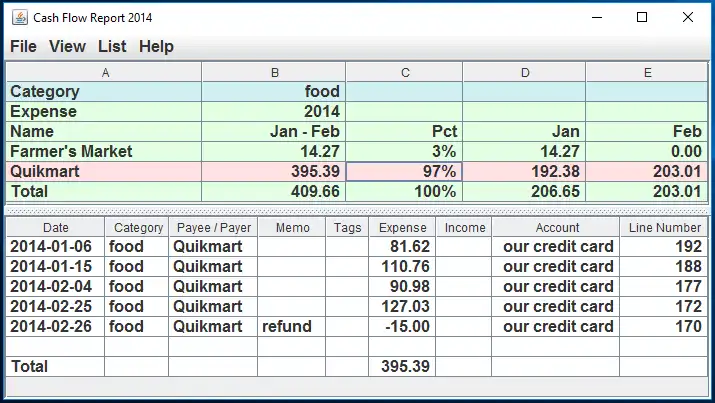Screen dimensions: 715x403
Task: Sort by the Expense column header
Action: click(x=403, y=228)
